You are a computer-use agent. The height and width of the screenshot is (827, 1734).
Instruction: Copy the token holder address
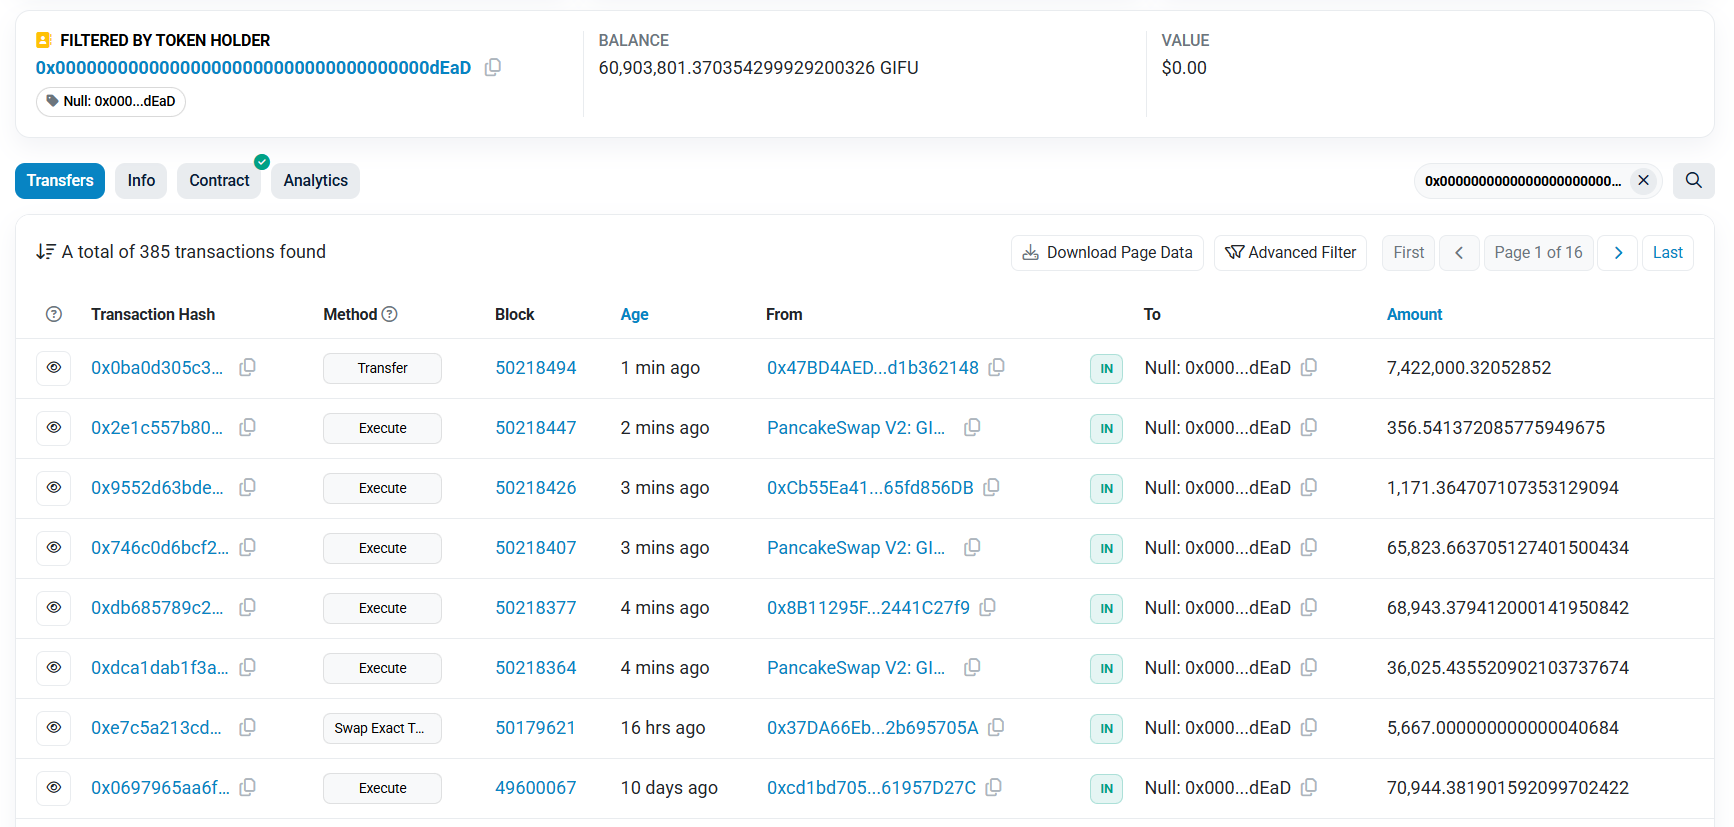point(493,67)
